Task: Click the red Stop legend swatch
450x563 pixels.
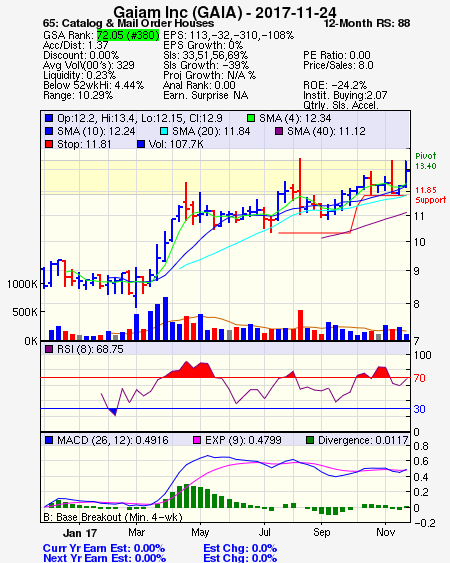Action: pos(49,144)
